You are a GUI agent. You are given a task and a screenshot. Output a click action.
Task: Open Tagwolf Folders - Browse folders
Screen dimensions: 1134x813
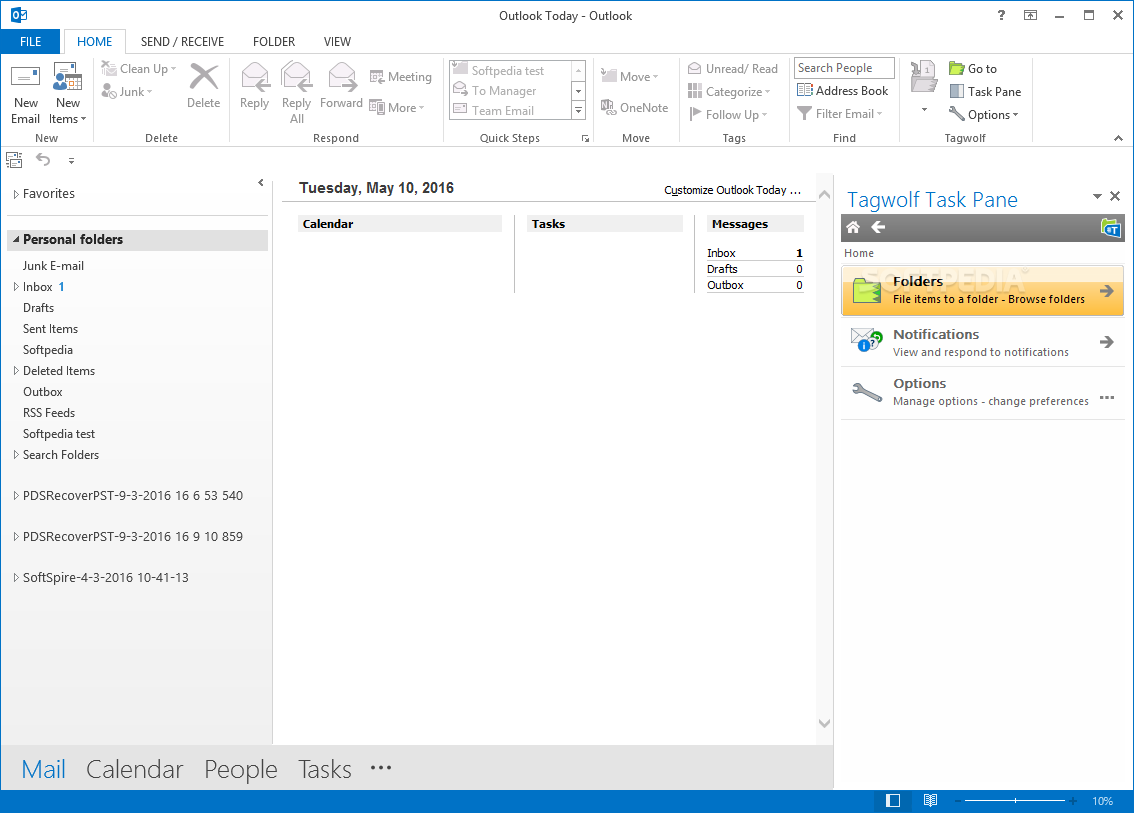pyautogui.click(x=982, y=291)
